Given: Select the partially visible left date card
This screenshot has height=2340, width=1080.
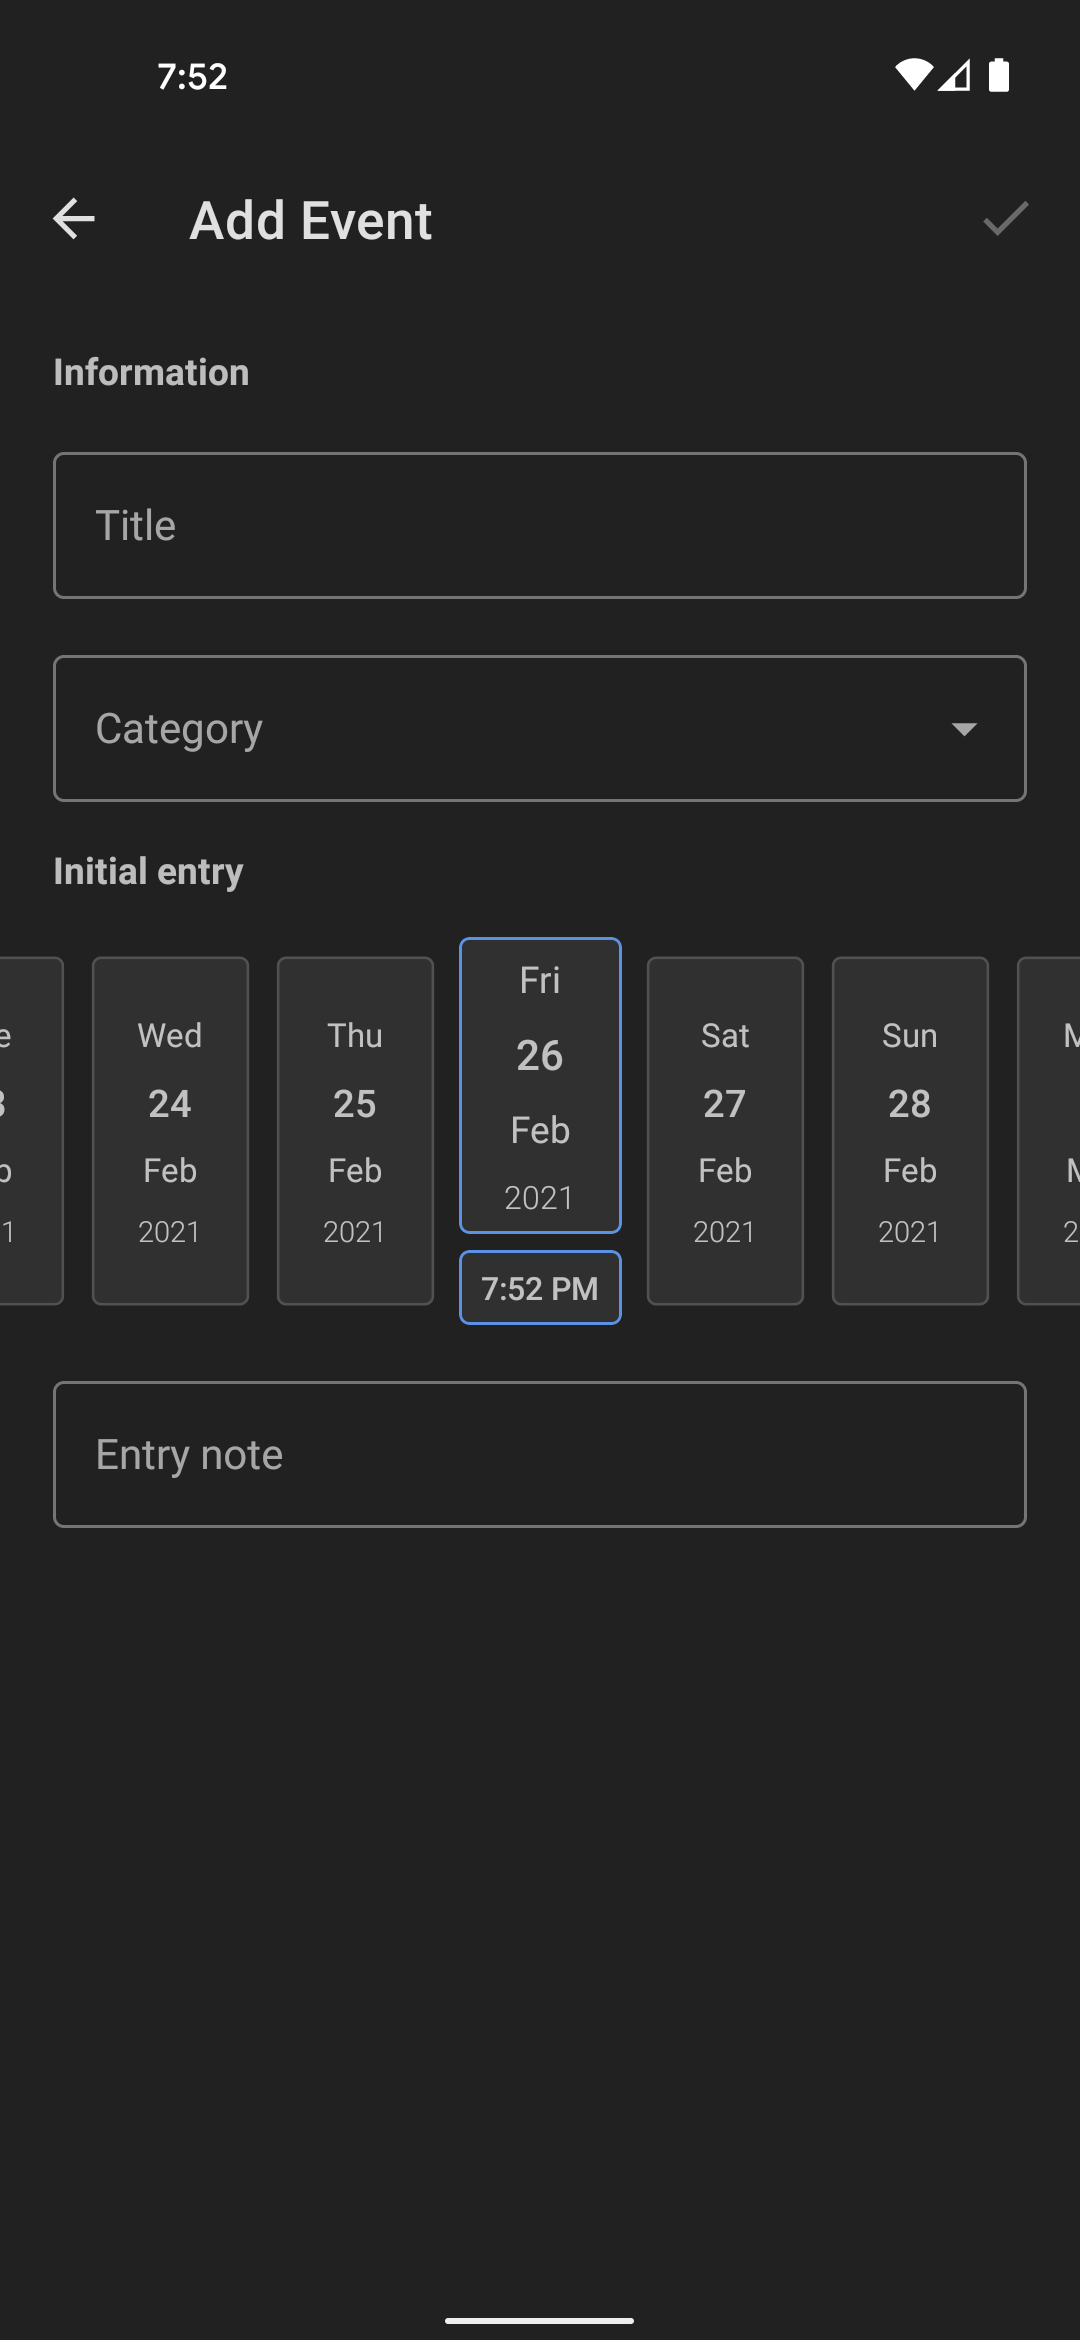Looking at the screenshot, I should (x=31, y=1131).
